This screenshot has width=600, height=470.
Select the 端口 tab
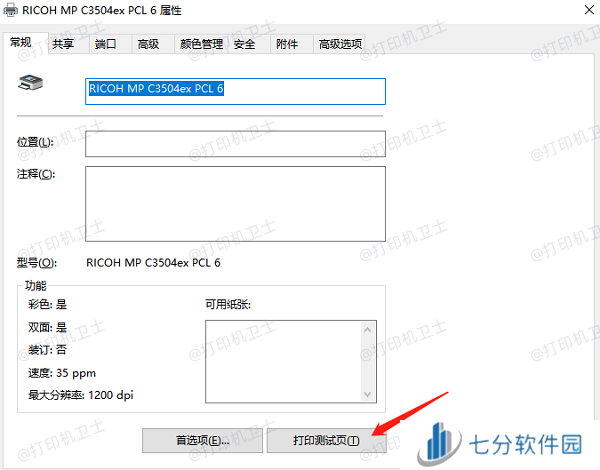[105, 44]
